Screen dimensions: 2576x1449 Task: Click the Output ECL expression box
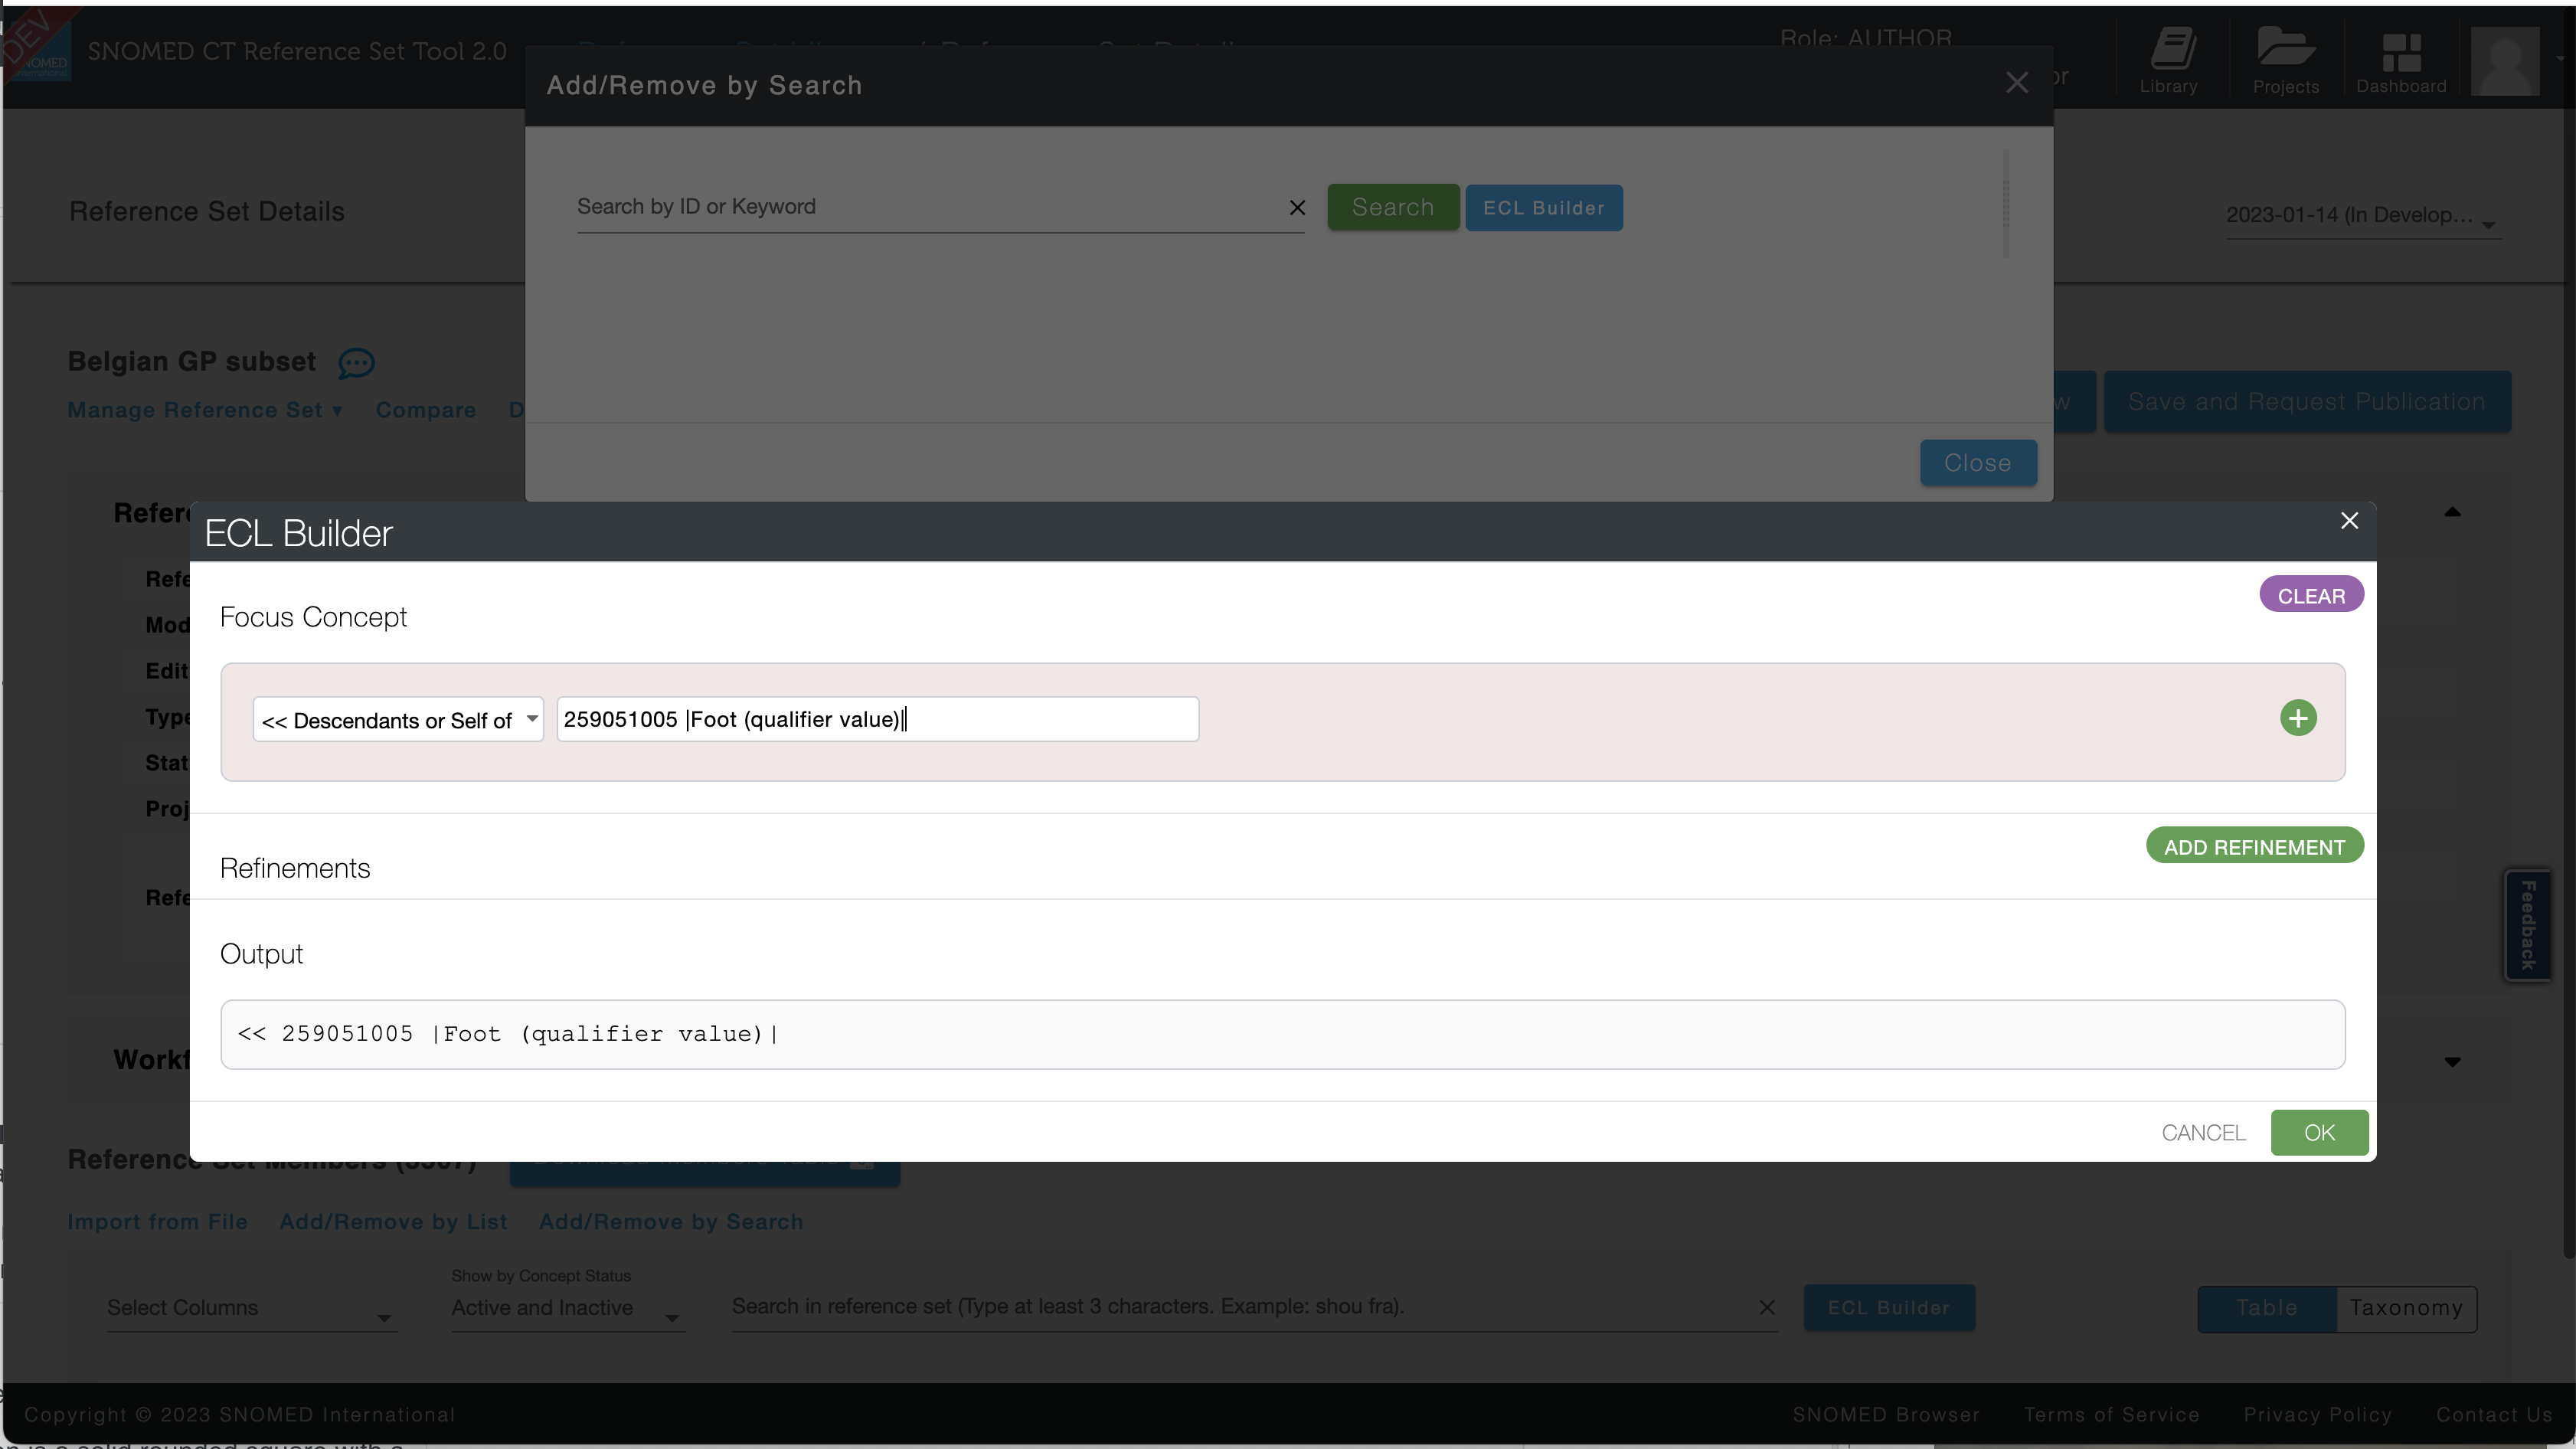(x=1282, y=1034)
